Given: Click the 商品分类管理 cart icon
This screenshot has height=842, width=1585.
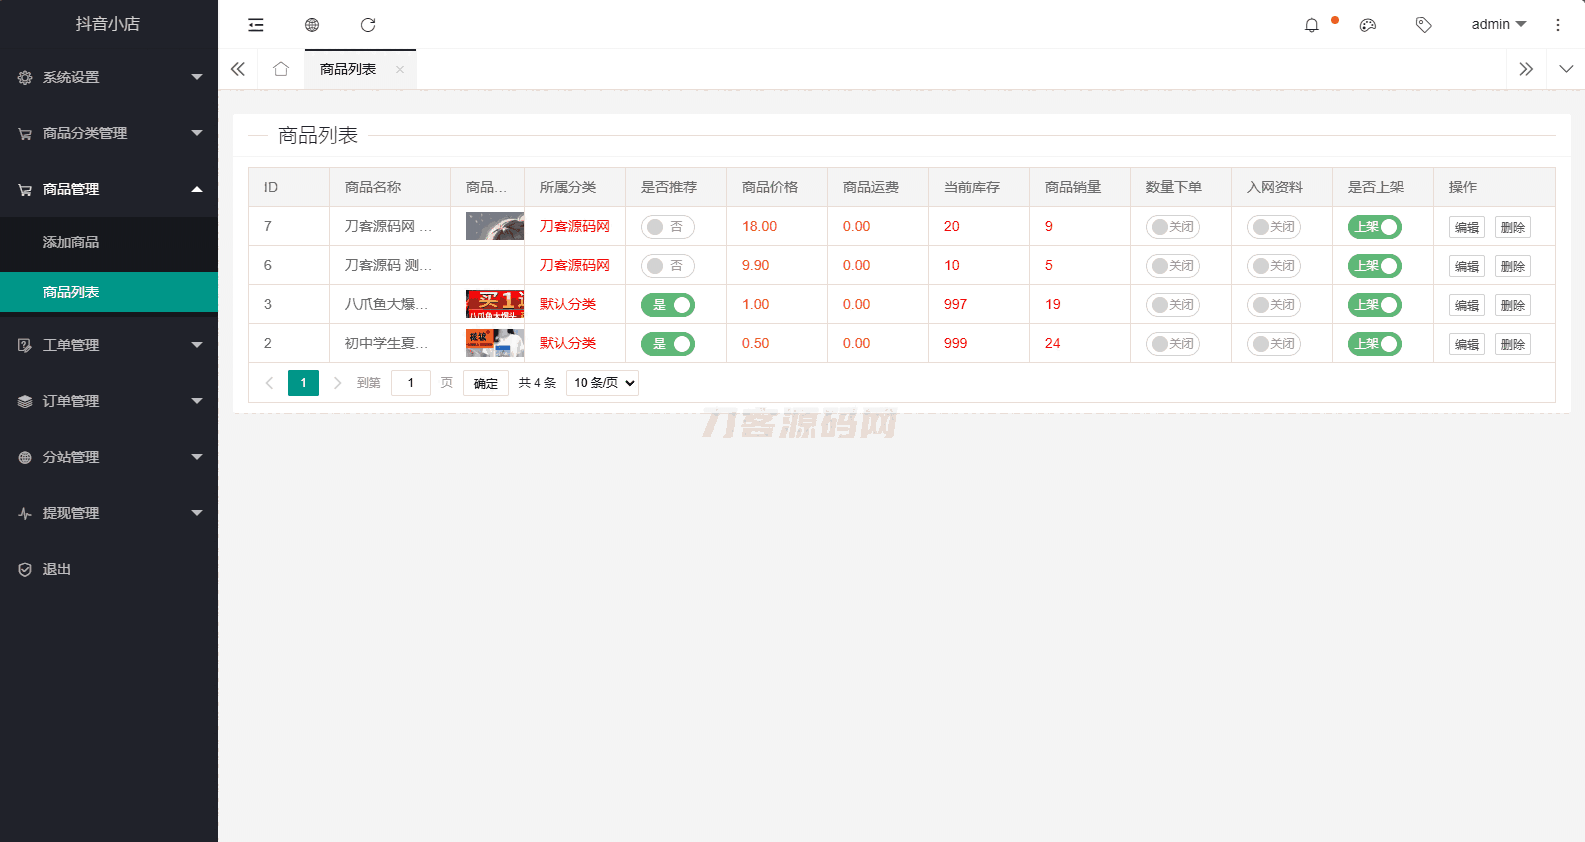Looking at the screenshot, I should [25, 133].
